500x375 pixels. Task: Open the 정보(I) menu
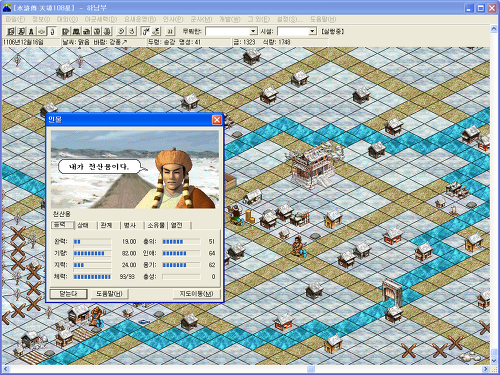tap(41, 19)
